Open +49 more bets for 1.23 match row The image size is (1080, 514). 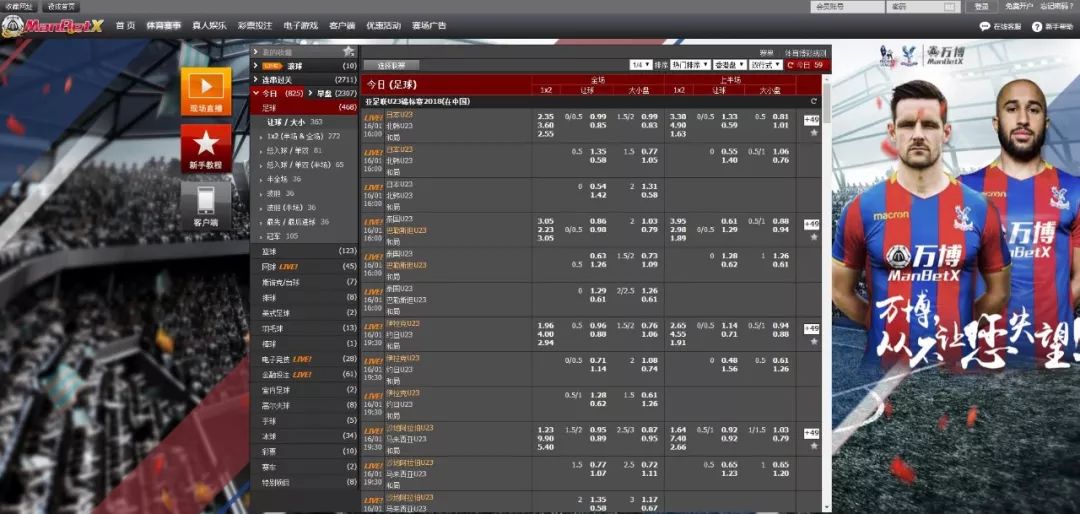(x=811, y=433)
